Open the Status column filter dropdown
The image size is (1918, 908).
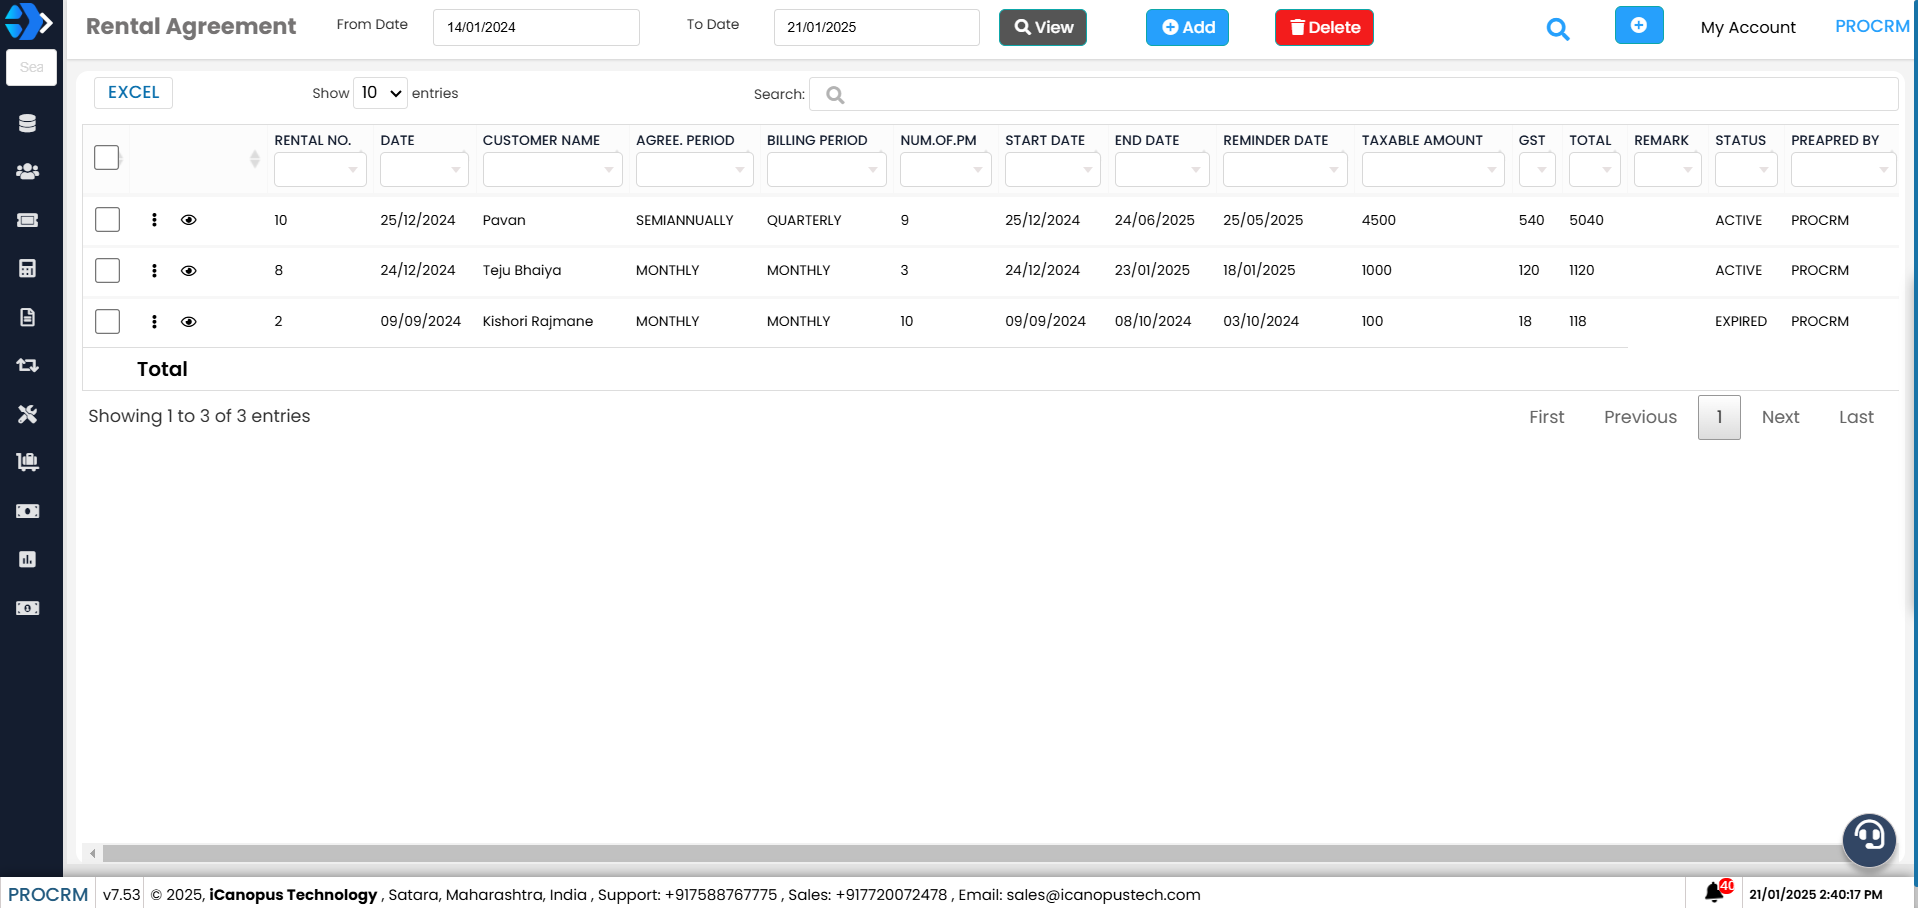(x=1745, y=170)
